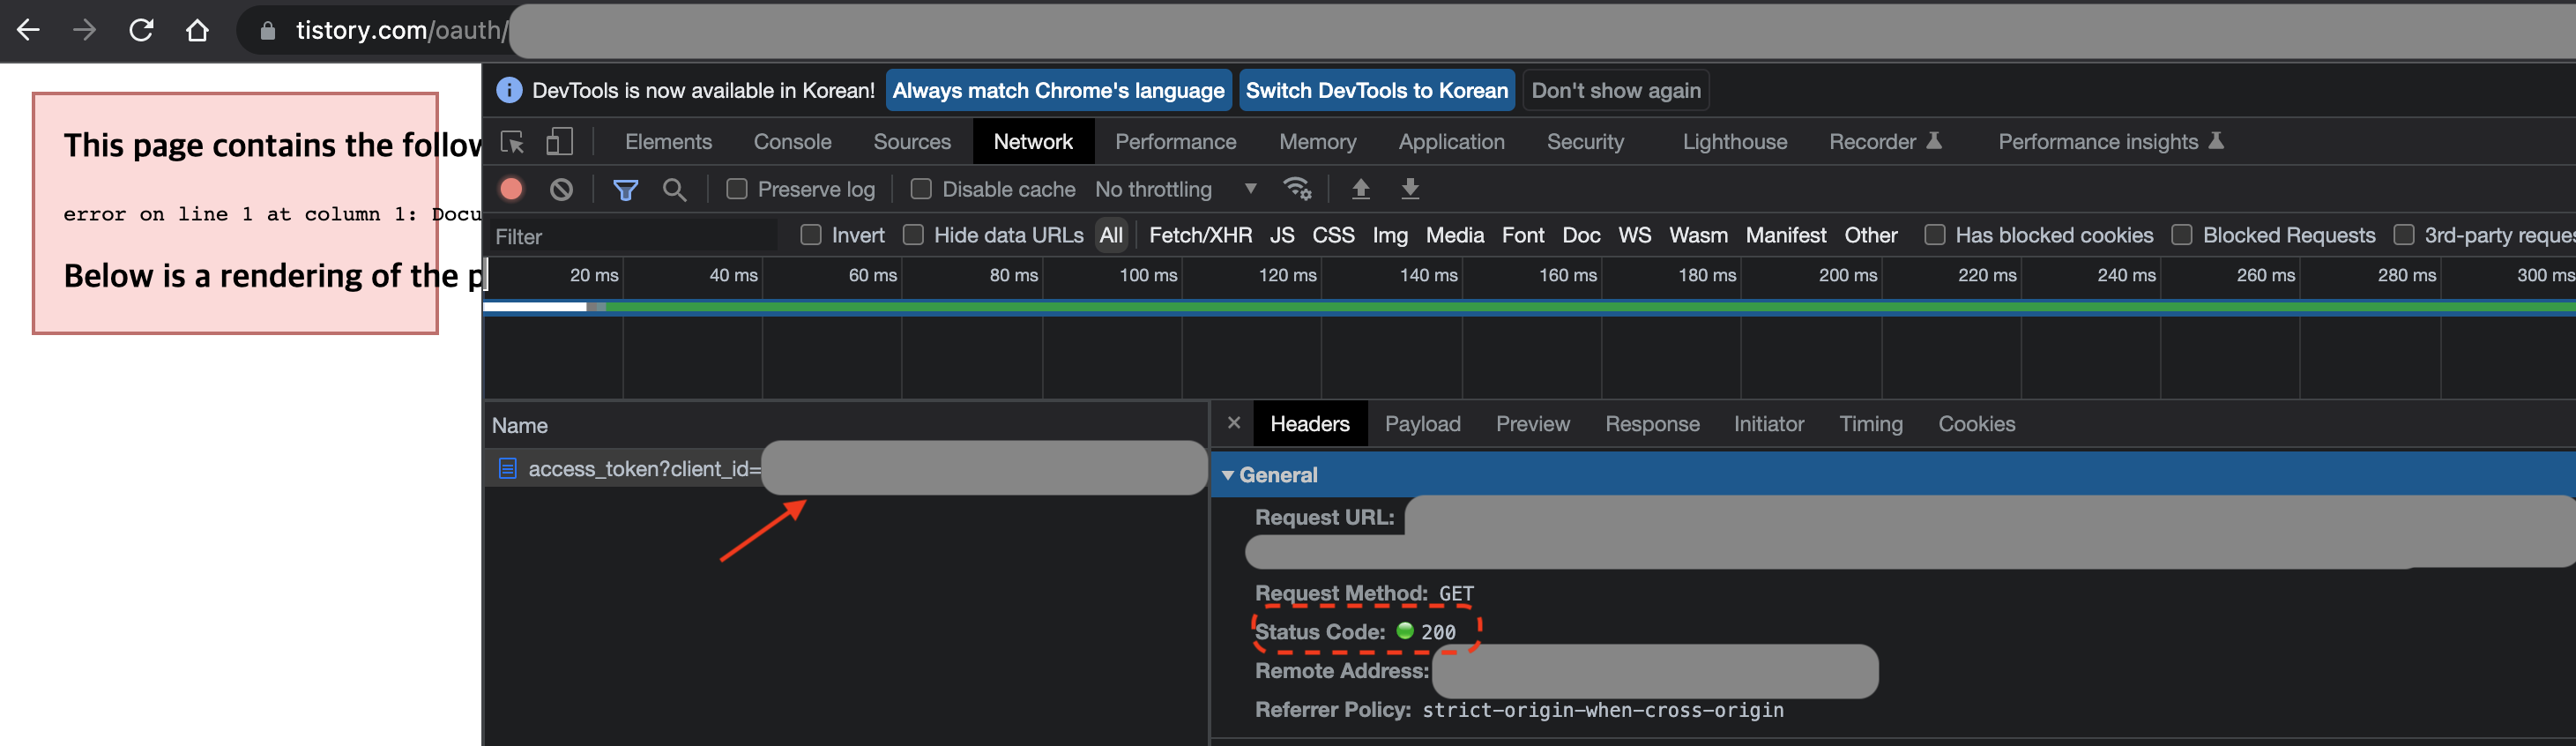Filter requests by Manifest

point(1785,235)
